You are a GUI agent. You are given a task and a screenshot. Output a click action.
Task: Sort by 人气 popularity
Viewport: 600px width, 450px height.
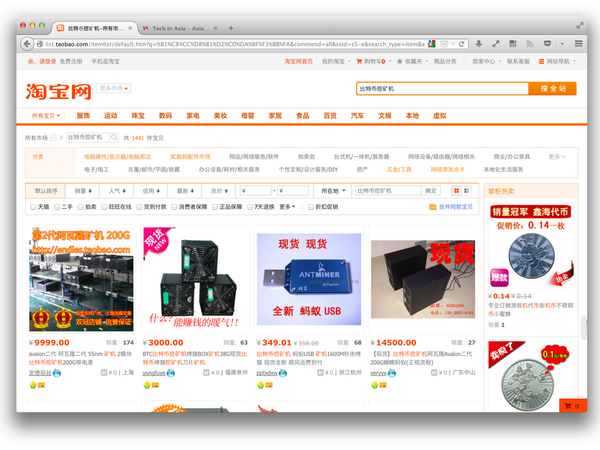117,191
